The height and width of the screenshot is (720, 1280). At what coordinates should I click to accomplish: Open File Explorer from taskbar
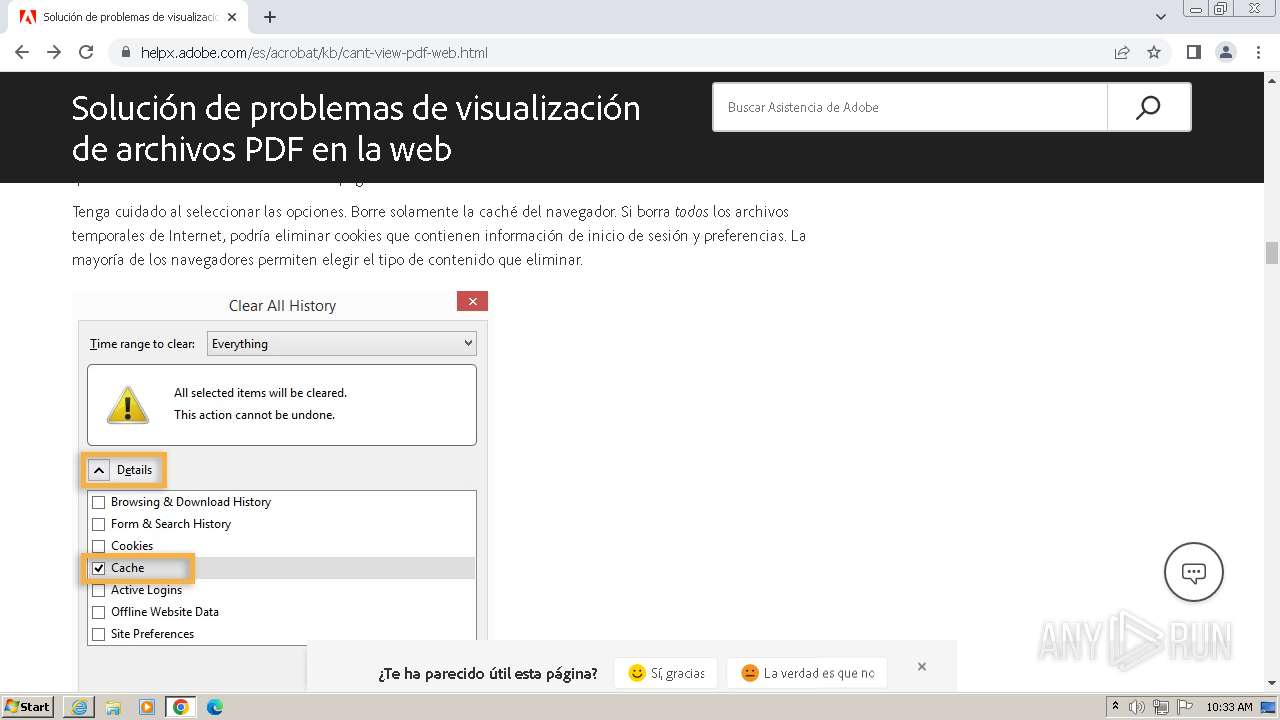coord(113,707)
